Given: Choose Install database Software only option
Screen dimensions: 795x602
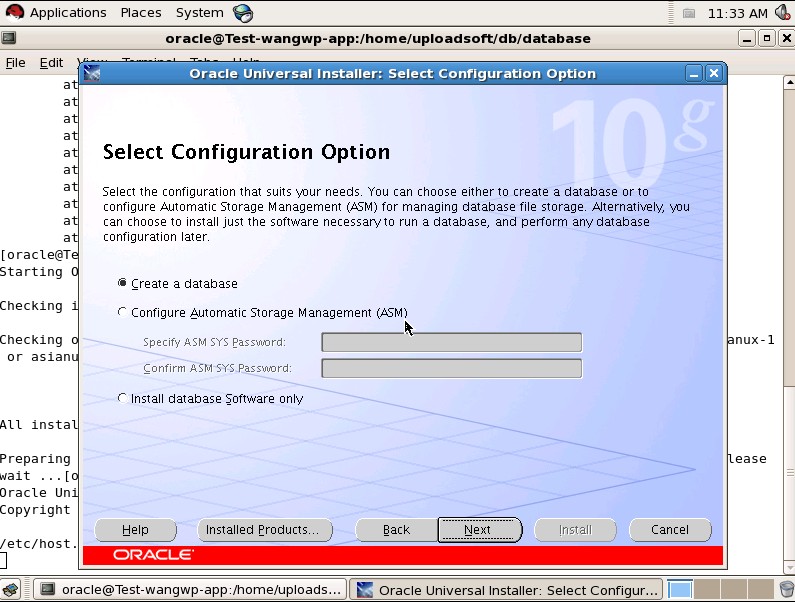Looking at the screenshot, I should pos(123,398).
